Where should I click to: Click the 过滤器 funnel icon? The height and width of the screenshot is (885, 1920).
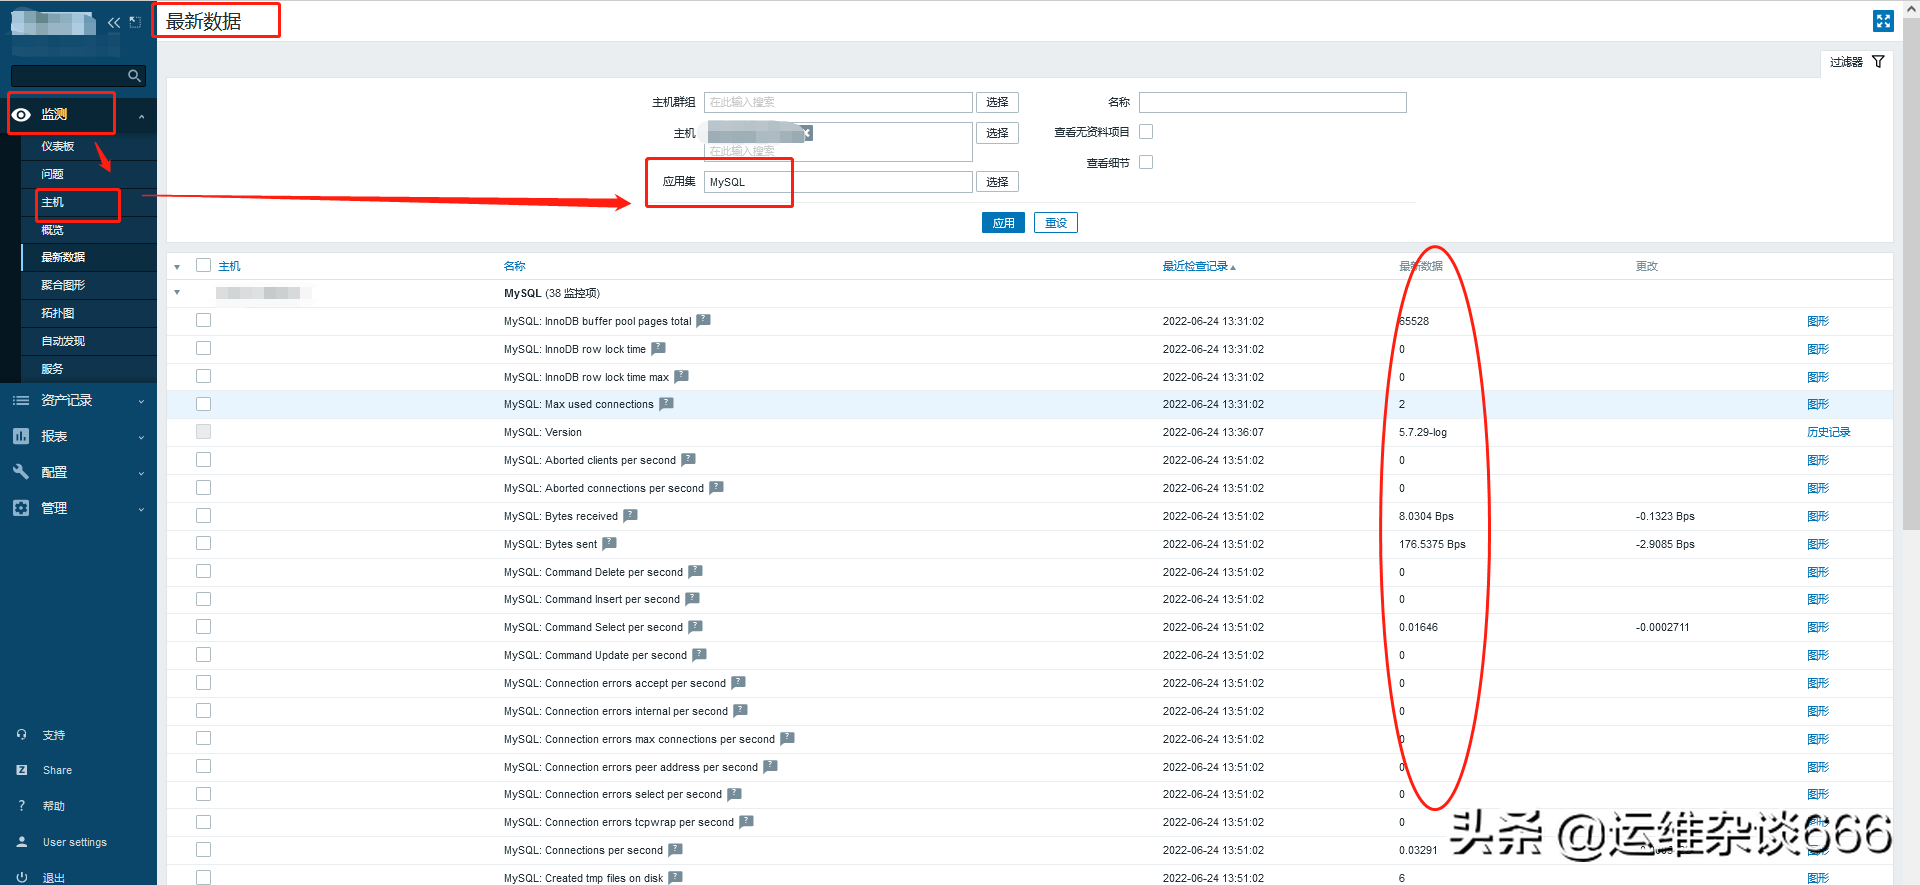(1878, 62)
